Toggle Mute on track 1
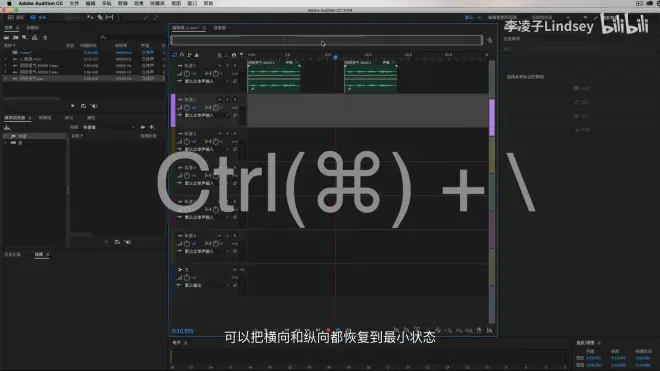Viewport: 660px width, 371px height. tap(220, 66)
